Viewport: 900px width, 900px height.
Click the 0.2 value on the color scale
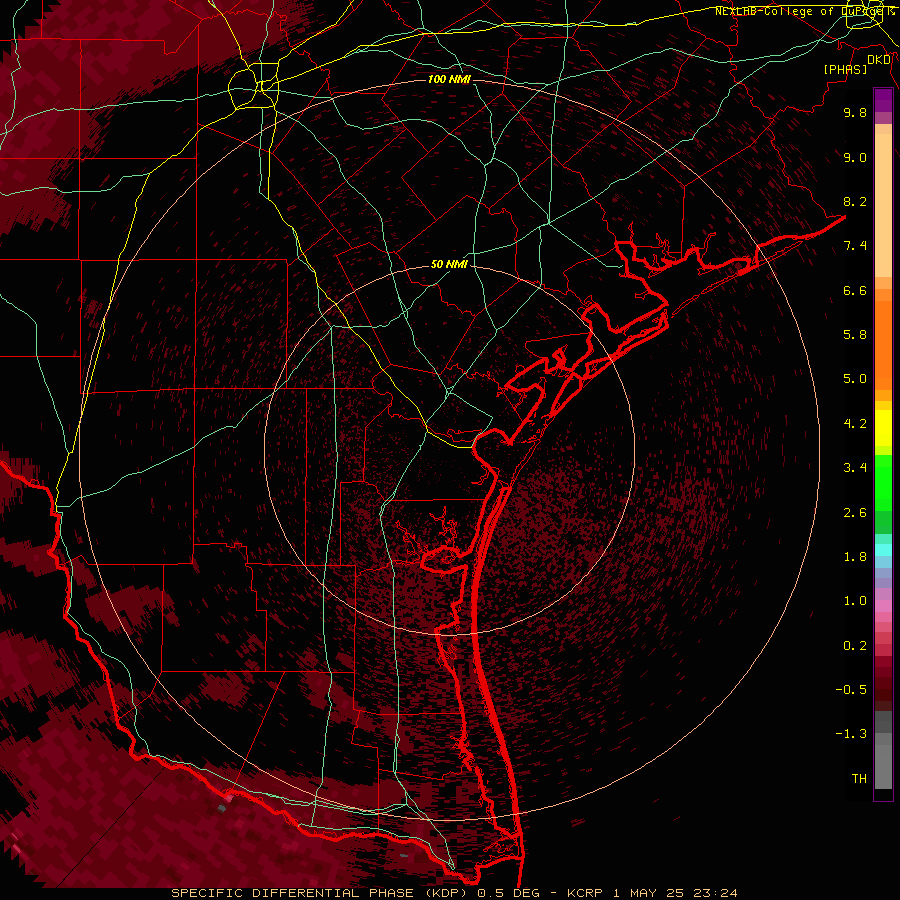point(855,646)
